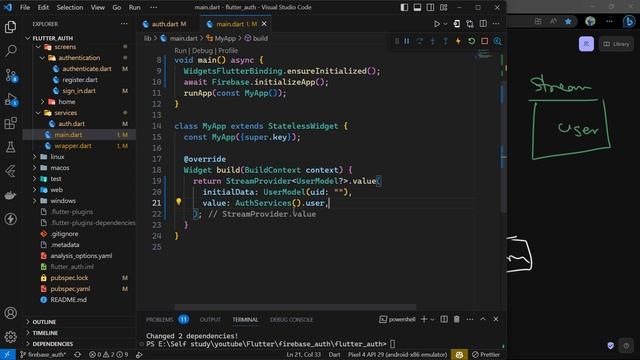Screen dimensions: 640x360
Task: Open the File menu
Action: 25,7
